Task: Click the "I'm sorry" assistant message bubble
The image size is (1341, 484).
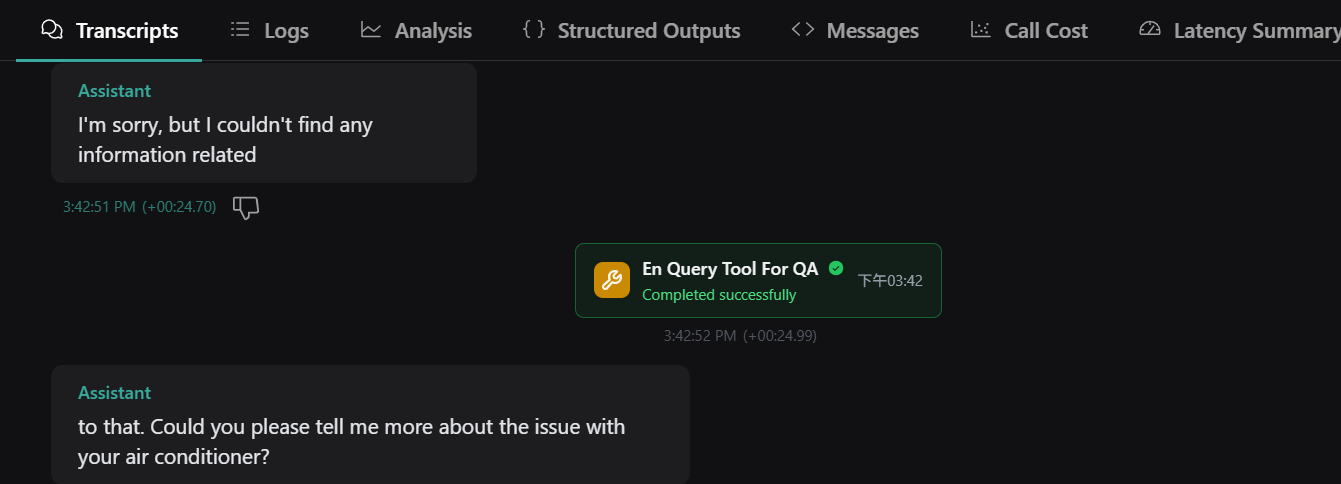Action: click(264, 123)
